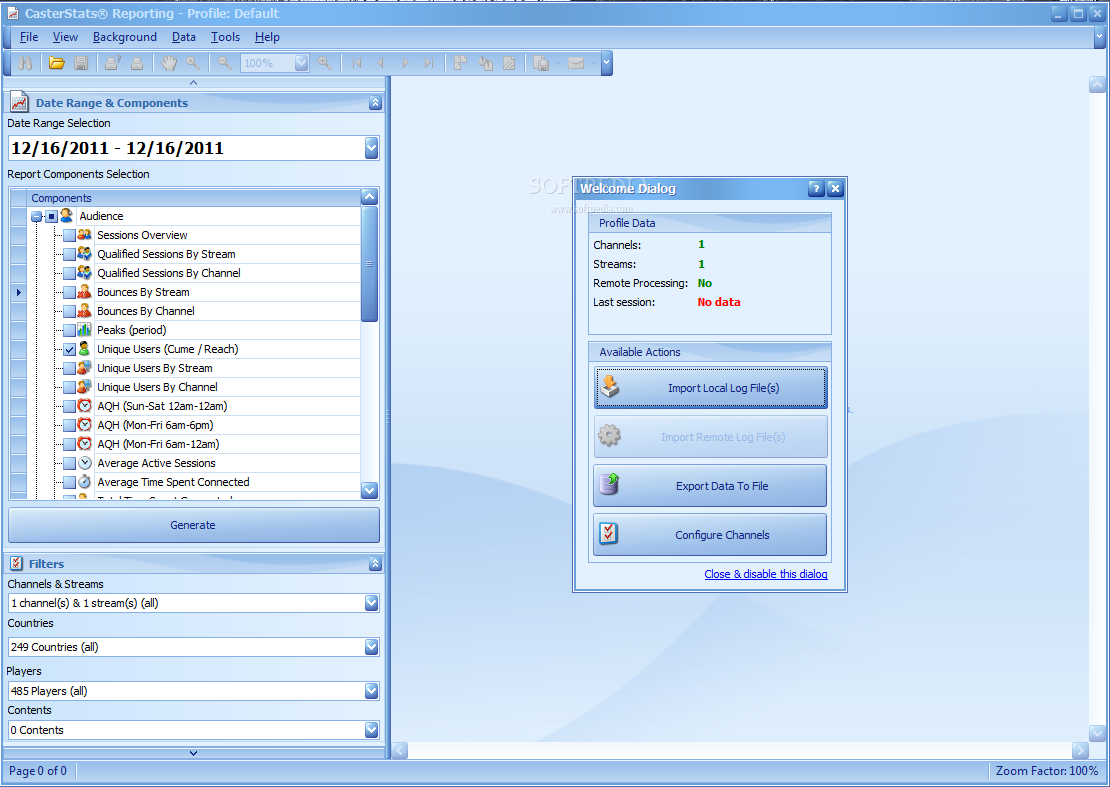1110x787 pixels.
Task: Open the Countries dropdown
Action: (x=372, y=647)
